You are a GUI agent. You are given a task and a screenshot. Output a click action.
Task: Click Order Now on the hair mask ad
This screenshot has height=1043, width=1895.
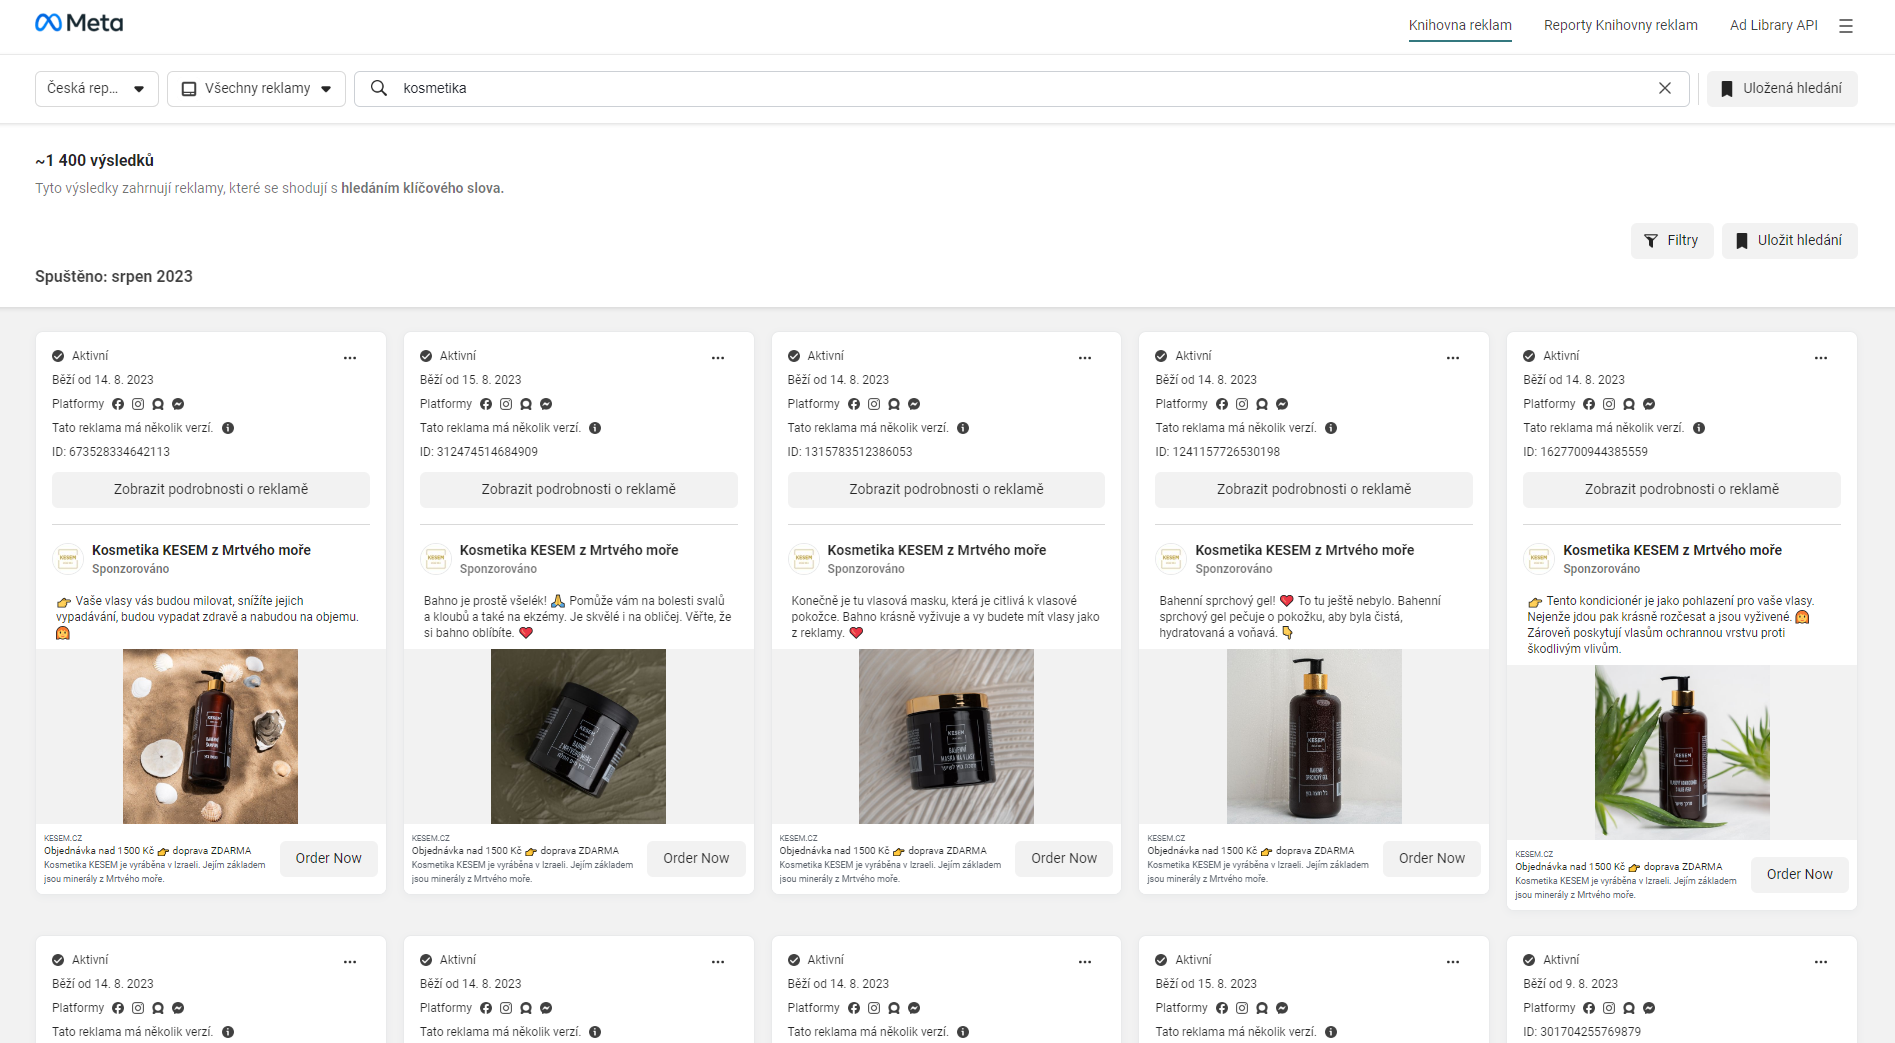[1064, 858]
